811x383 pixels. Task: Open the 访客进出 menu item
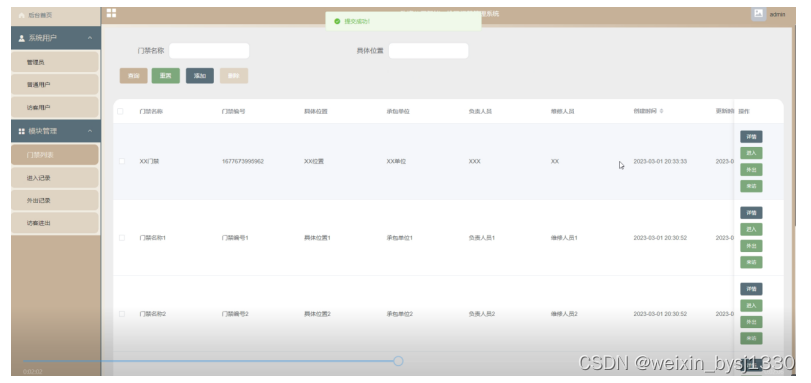tap(55, 223)
